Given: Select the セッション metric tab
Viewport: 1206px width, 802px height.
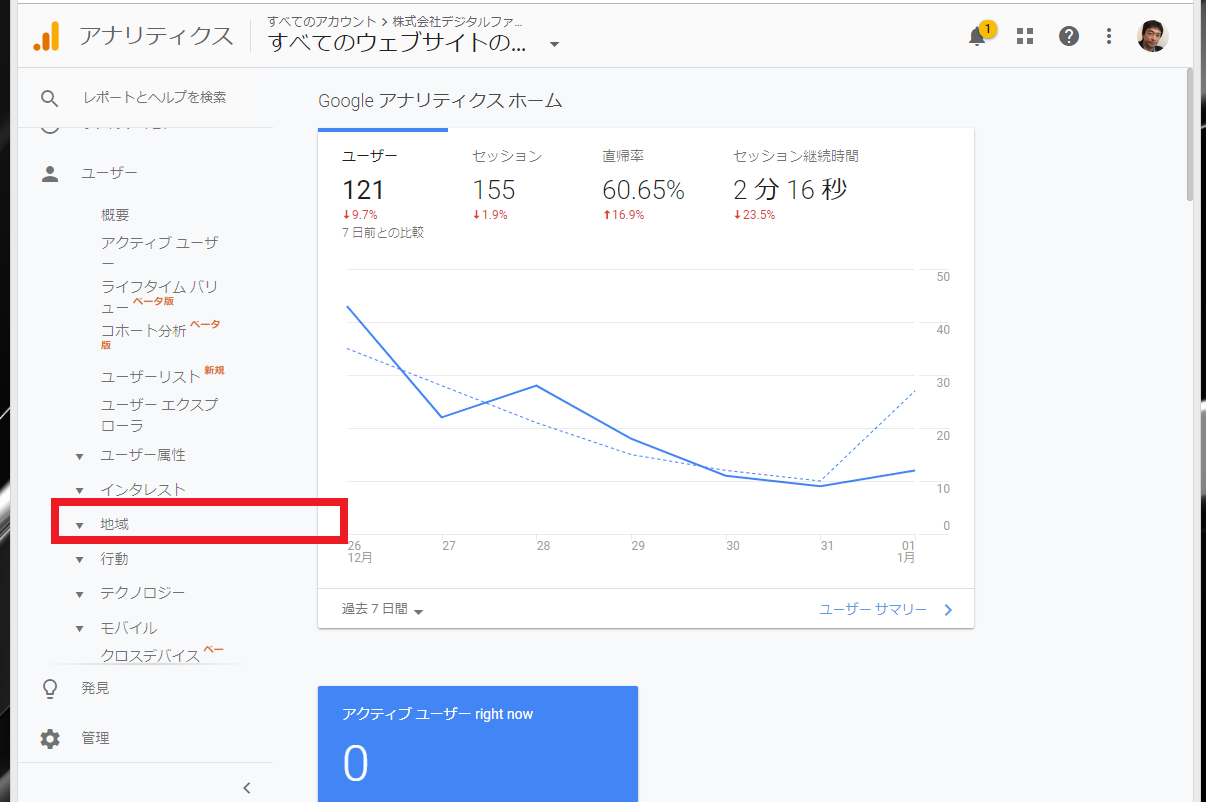Looking at the screenshot, I should 507,186.
